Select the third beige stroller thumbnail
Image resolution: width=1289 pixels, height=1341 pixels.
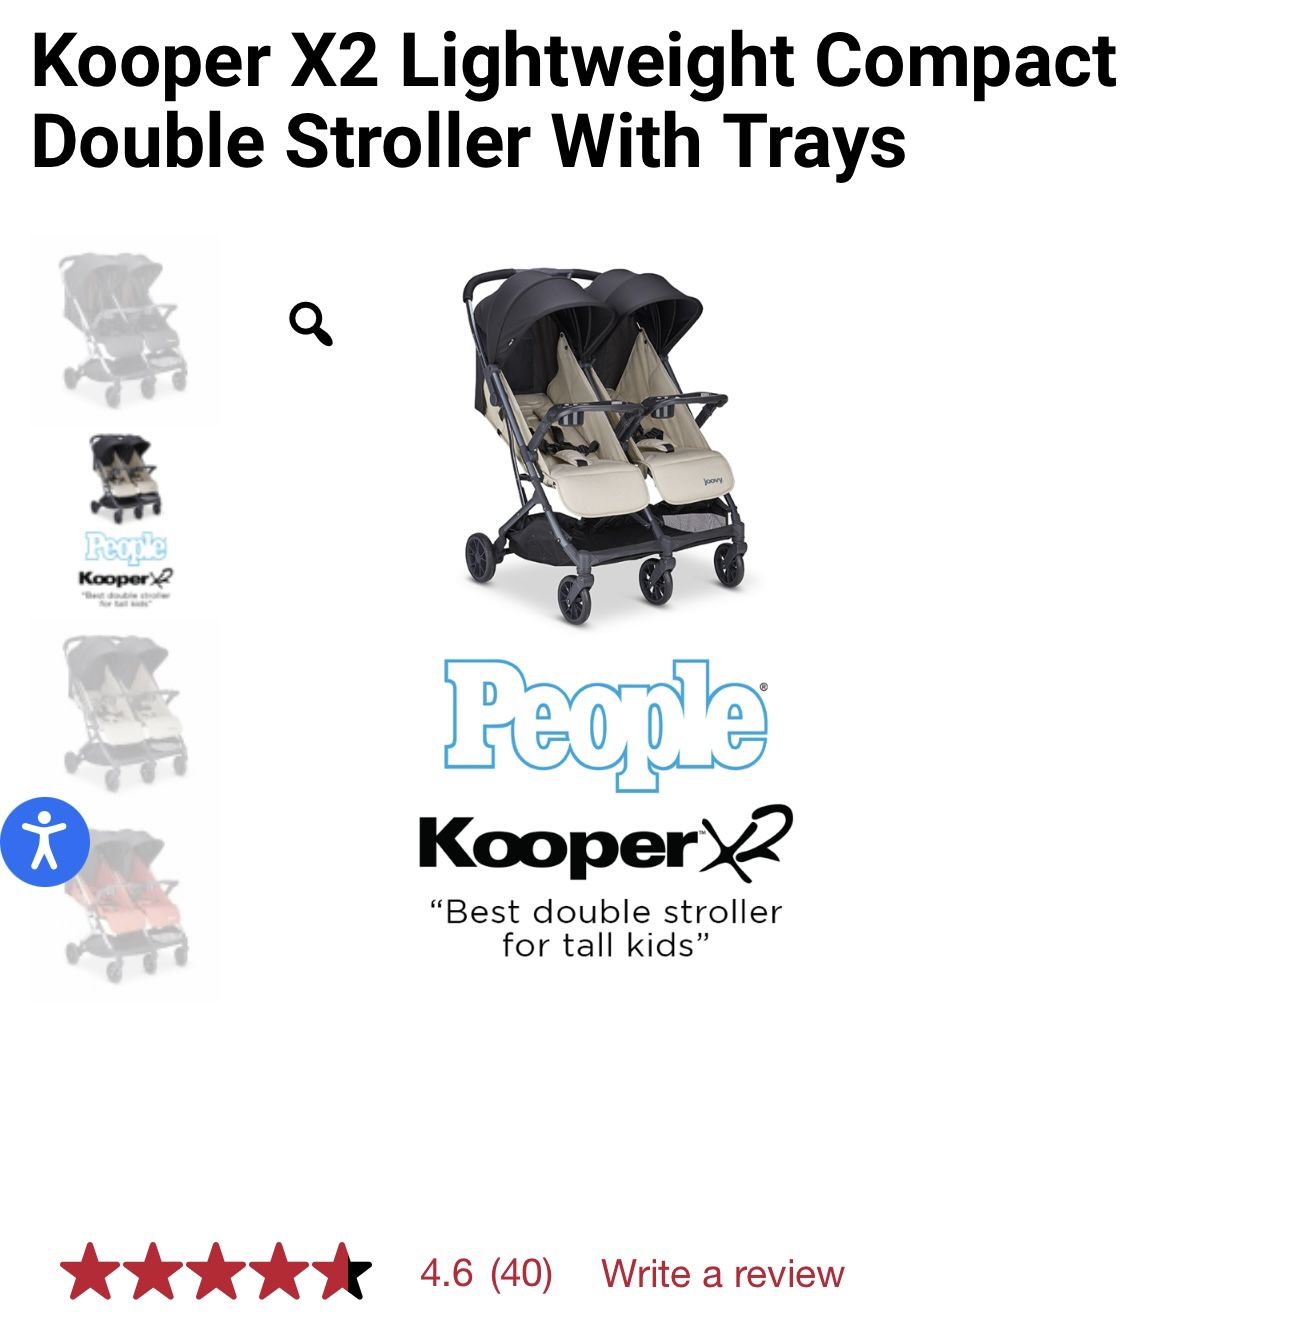pyautogui.click(x=123, y=711)
